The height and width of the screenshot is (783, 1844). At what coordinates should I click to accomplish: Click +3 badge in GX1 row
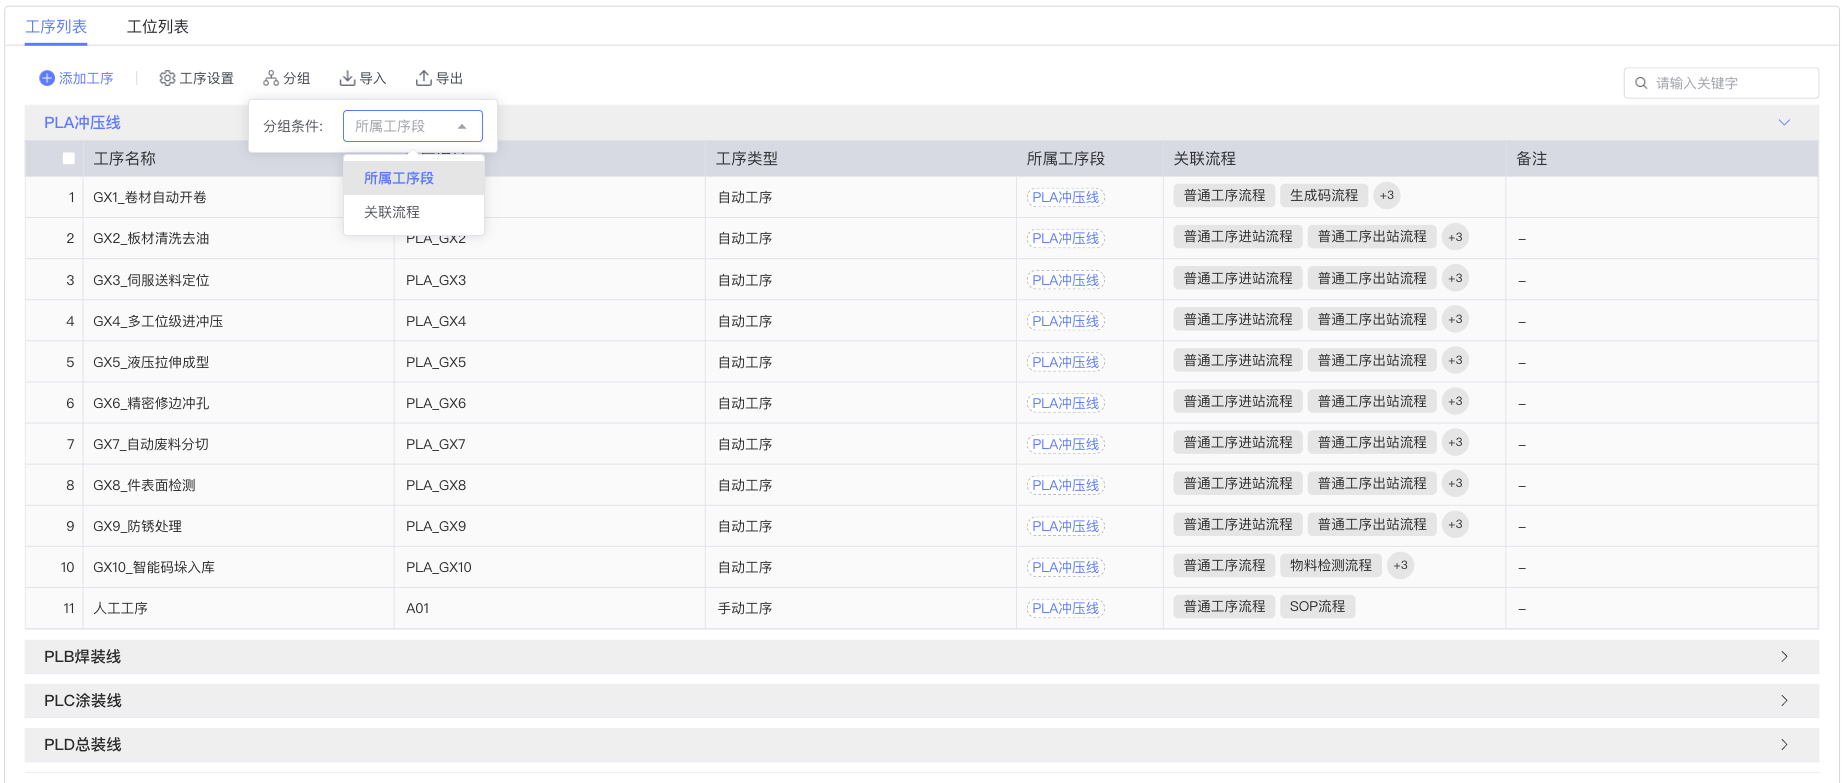click(x=1386, y=196)
